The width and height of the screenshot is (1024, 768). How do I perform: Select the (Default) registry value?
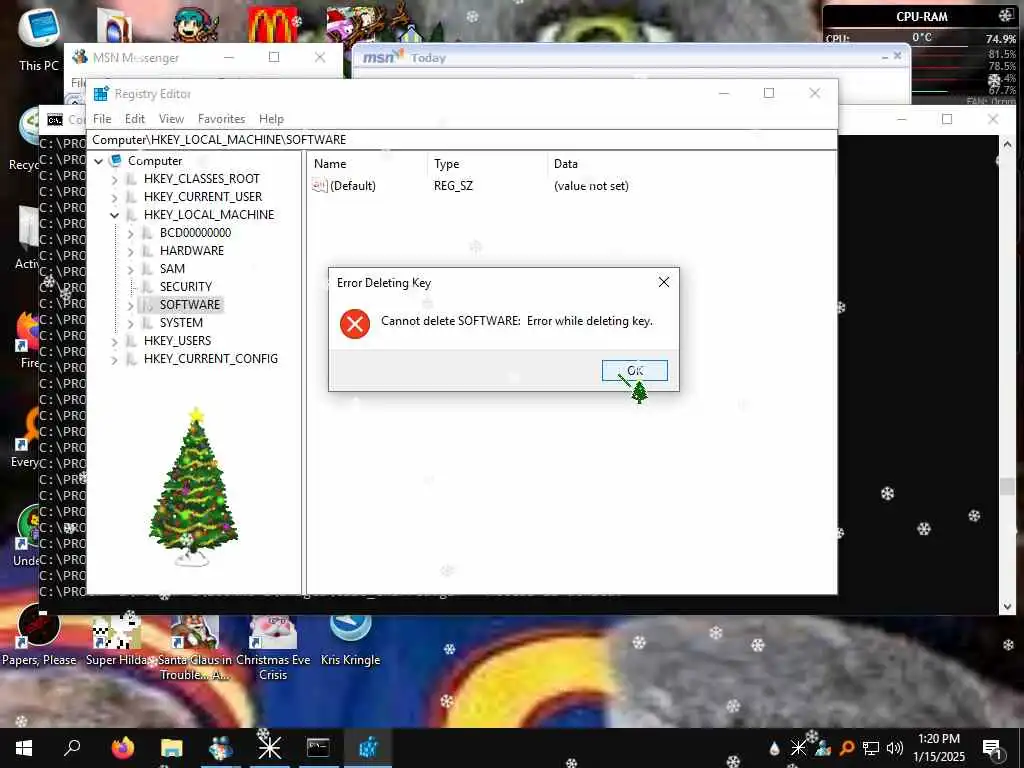pyautogui.click(x=353, y=186)
